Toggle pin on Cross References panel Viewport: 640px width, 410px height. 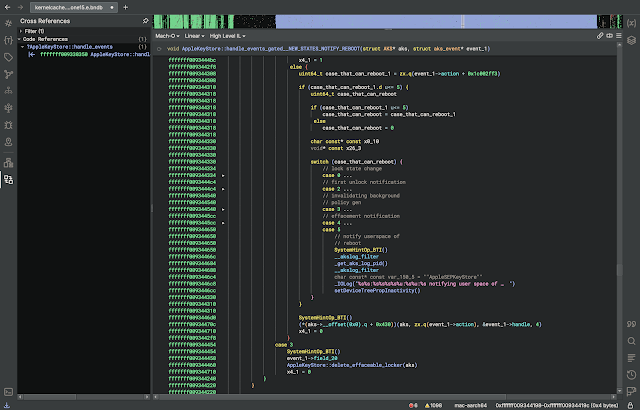(x=146, y=19)
